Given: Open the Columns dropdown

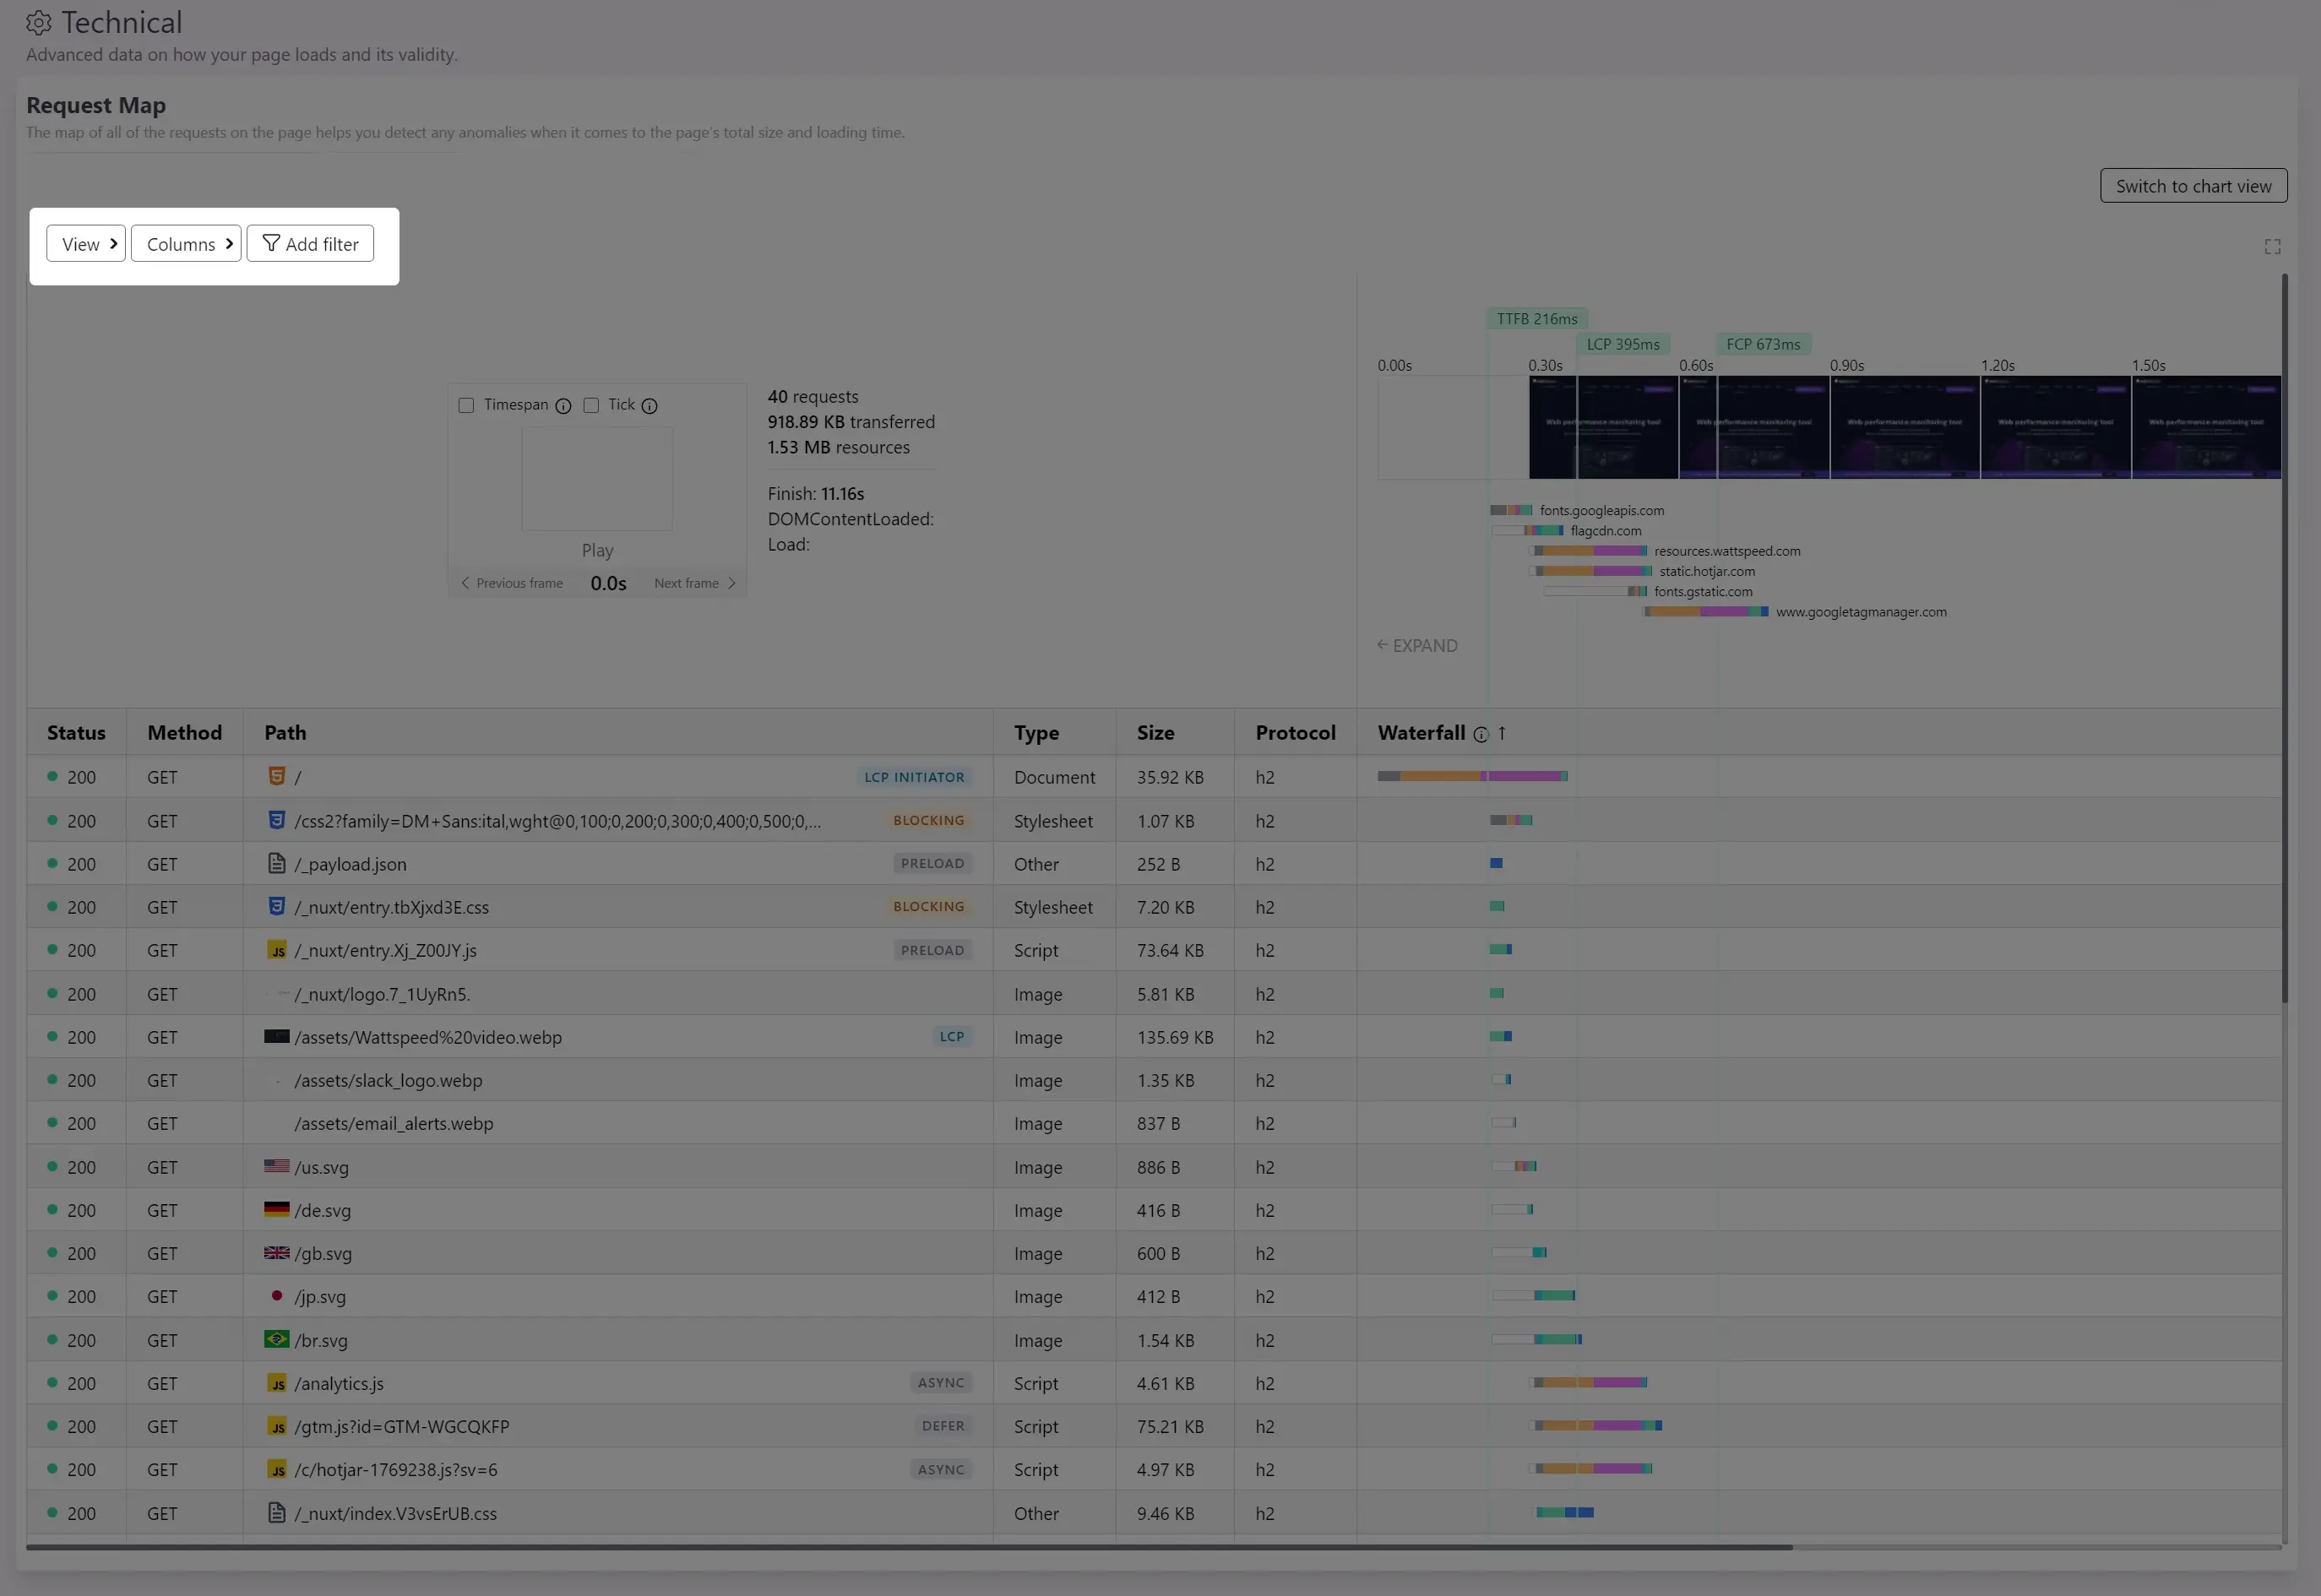Looking at the screenshot, I should point(186,244).
